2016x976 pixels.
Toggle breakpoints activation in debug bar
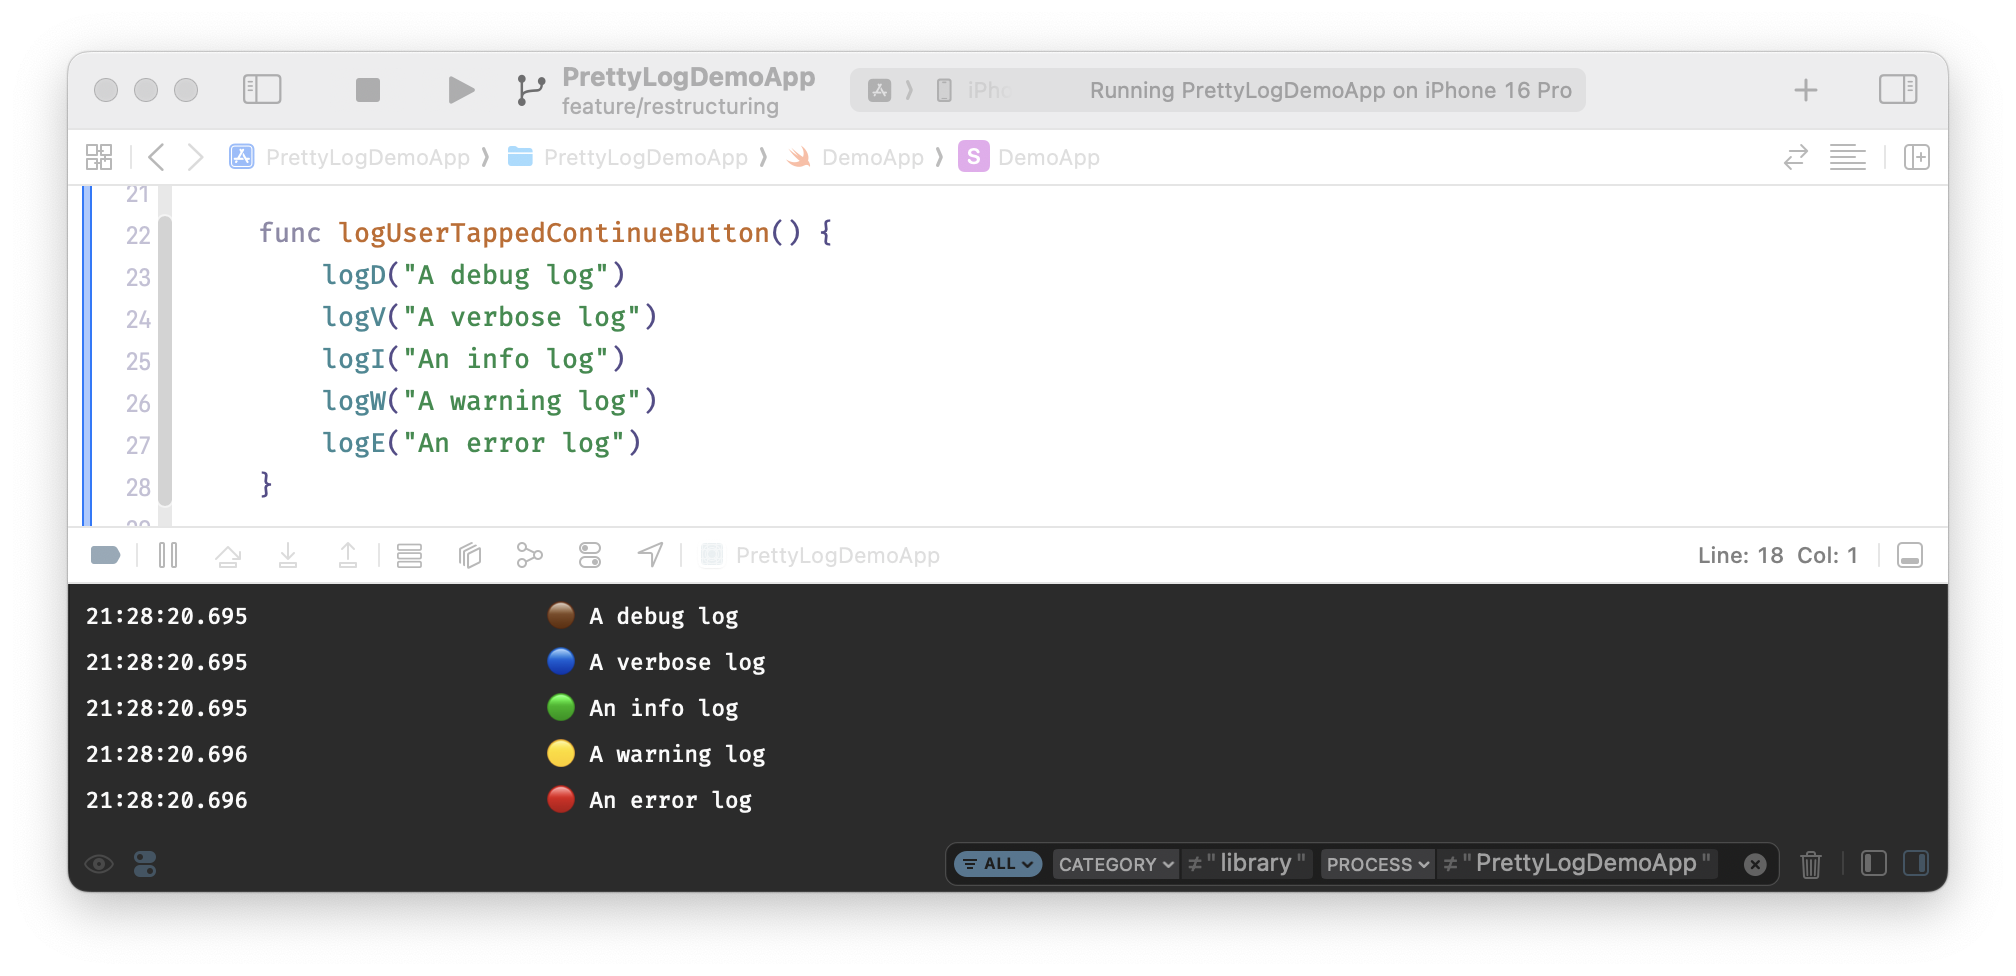(105, 555)
